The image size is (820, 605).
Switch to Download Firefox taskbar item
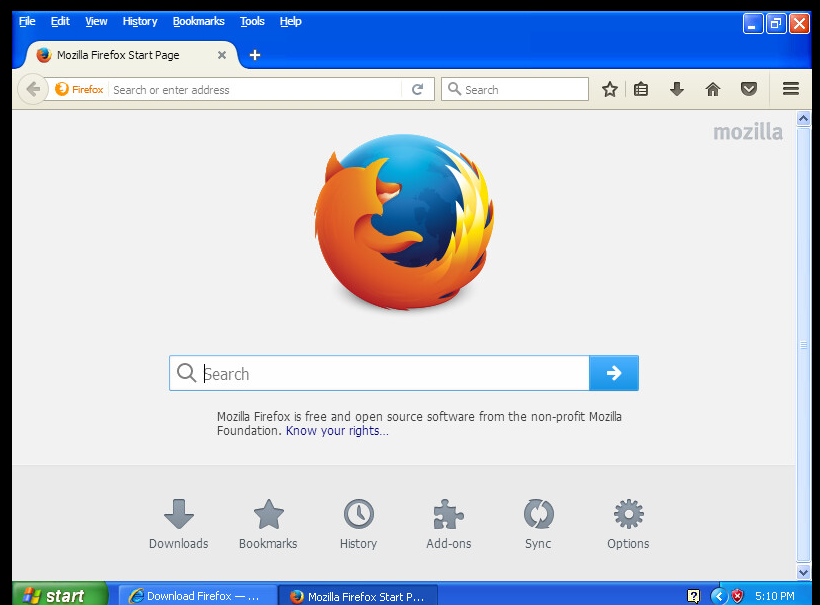198,596
